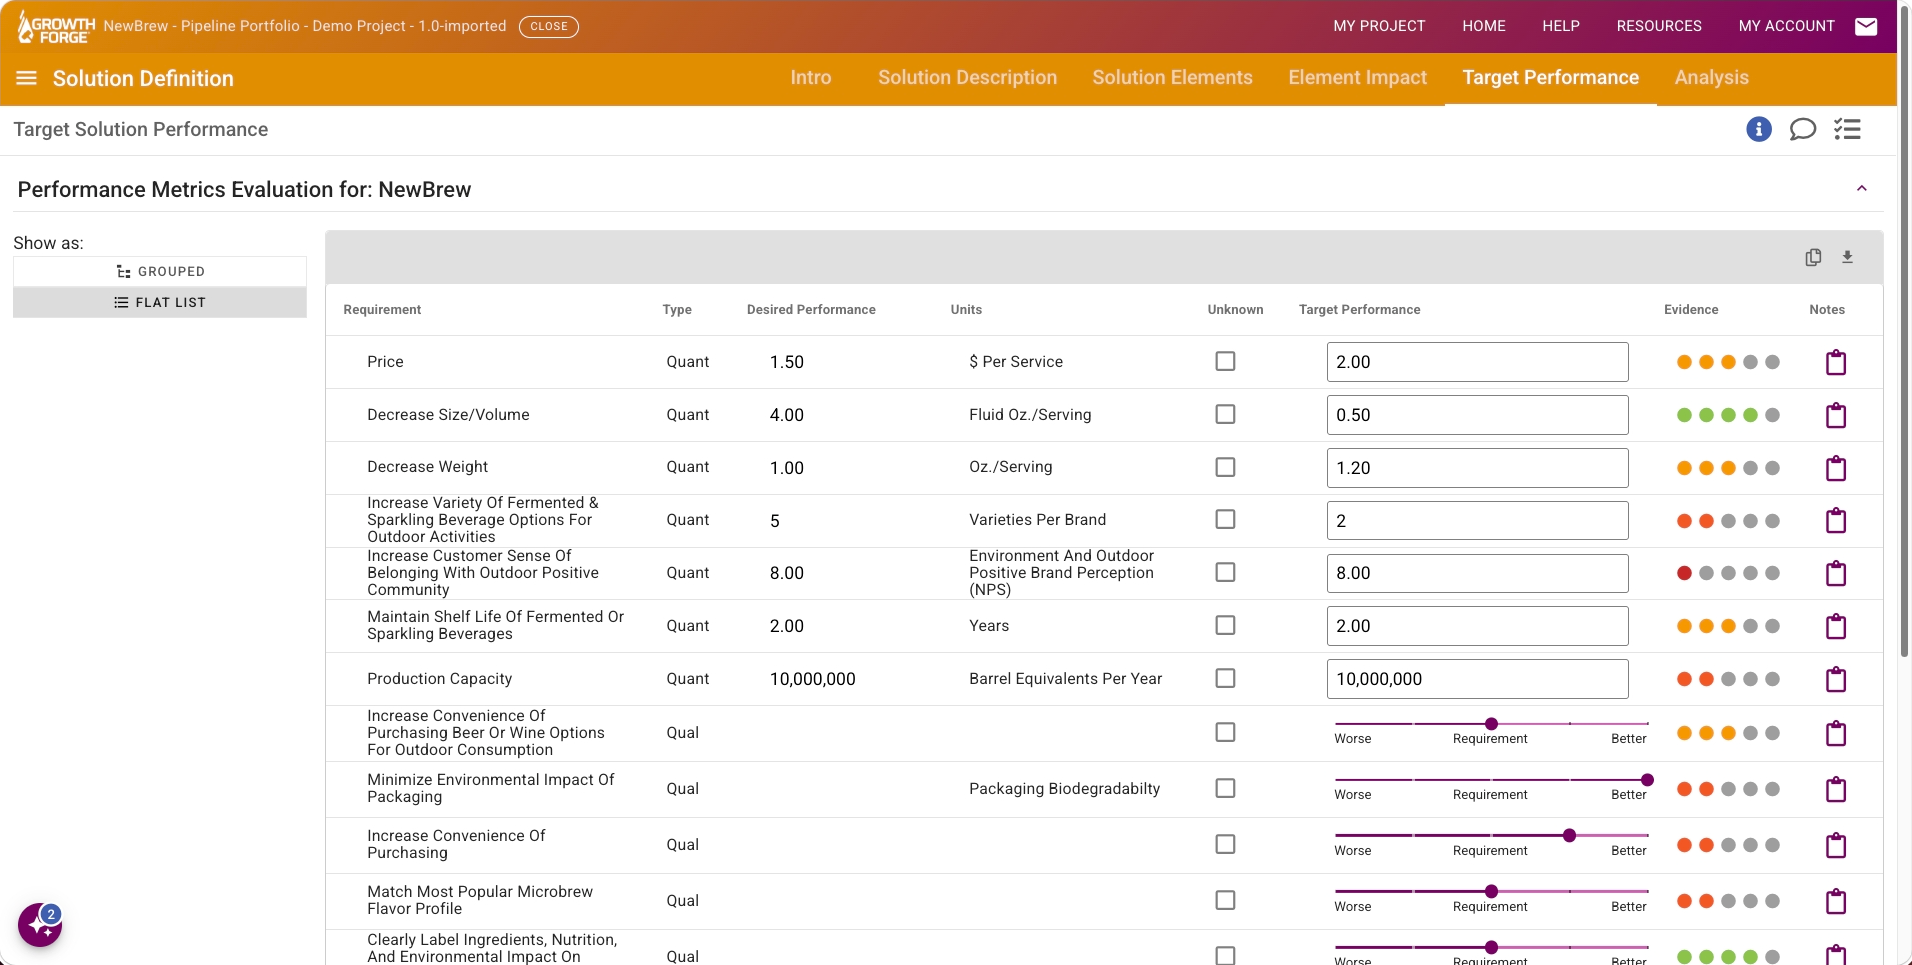Open notes for Increase Convenience Of Purchasing

1836,845
